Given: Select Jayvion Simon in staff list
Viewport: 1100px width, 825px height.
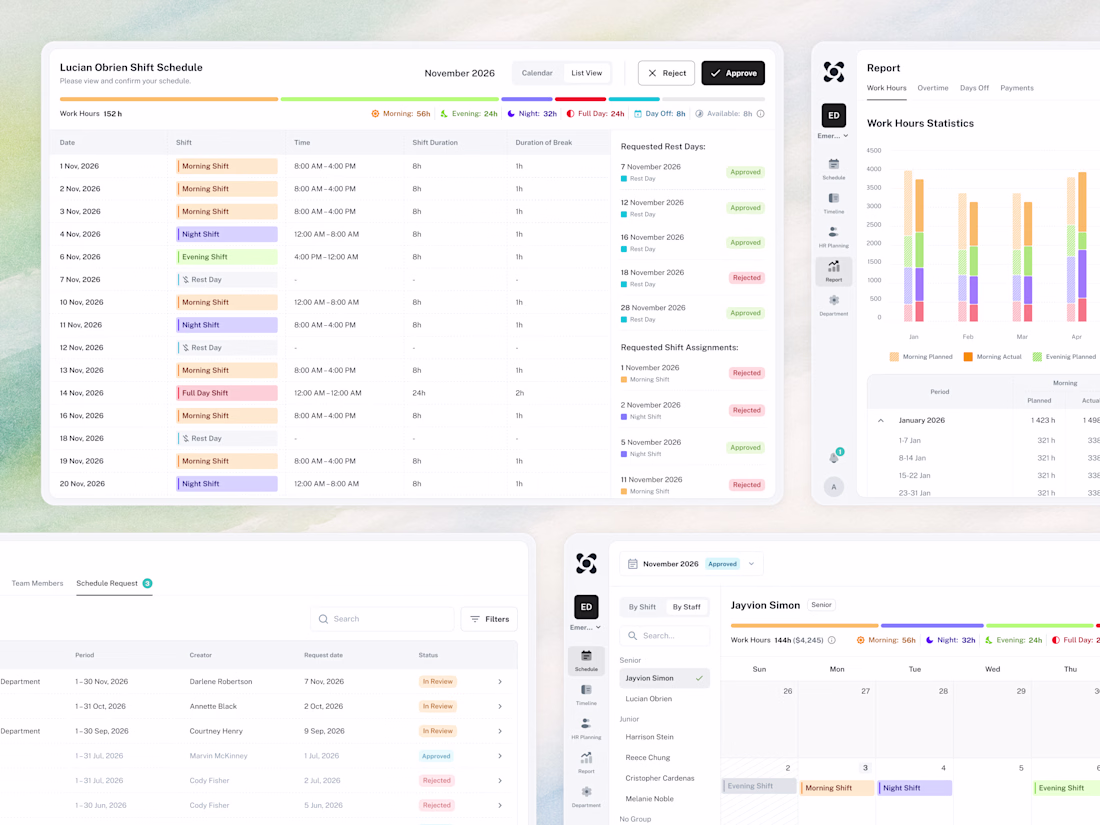Looking at the screenshot, I should pos(664,678).
